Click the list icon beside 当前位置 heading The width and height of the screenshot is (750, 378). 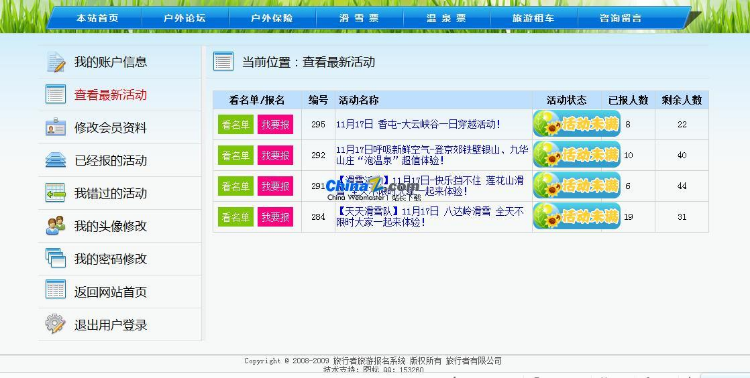223,62
